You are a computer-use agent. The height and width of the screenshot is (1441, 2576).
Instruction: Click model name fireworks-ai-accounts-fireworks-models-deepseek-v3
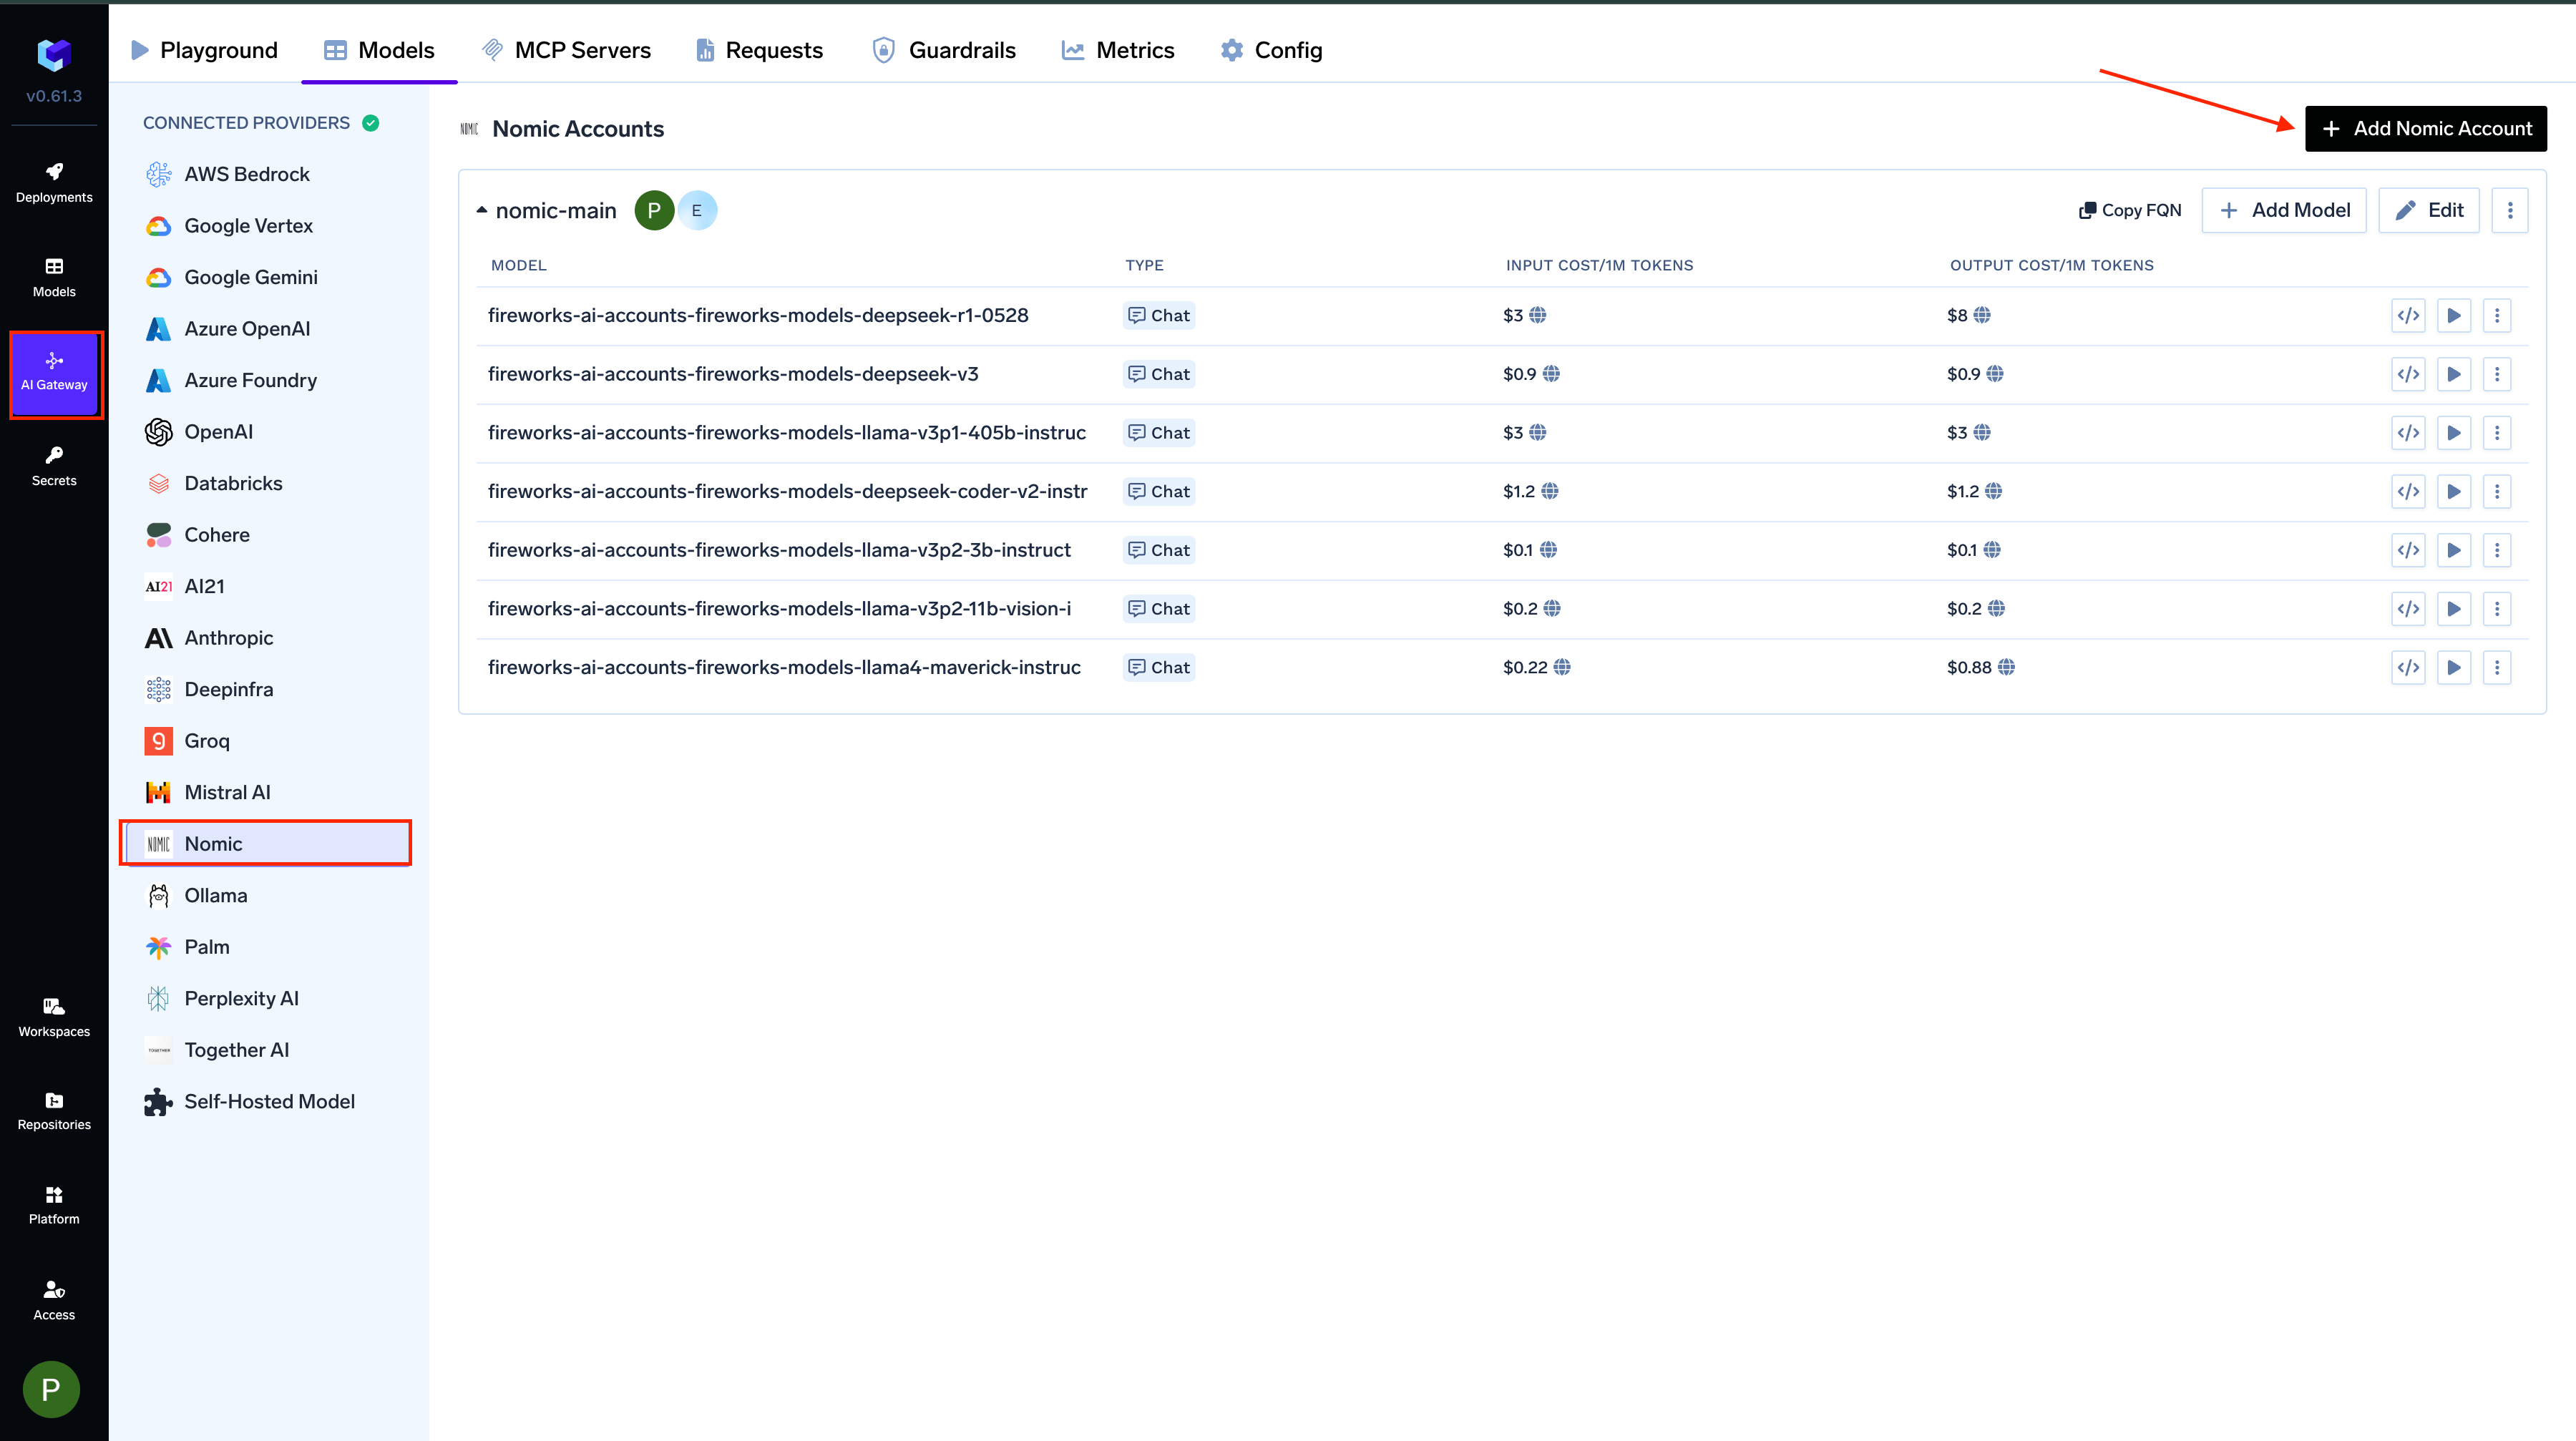tap(733, 374)
